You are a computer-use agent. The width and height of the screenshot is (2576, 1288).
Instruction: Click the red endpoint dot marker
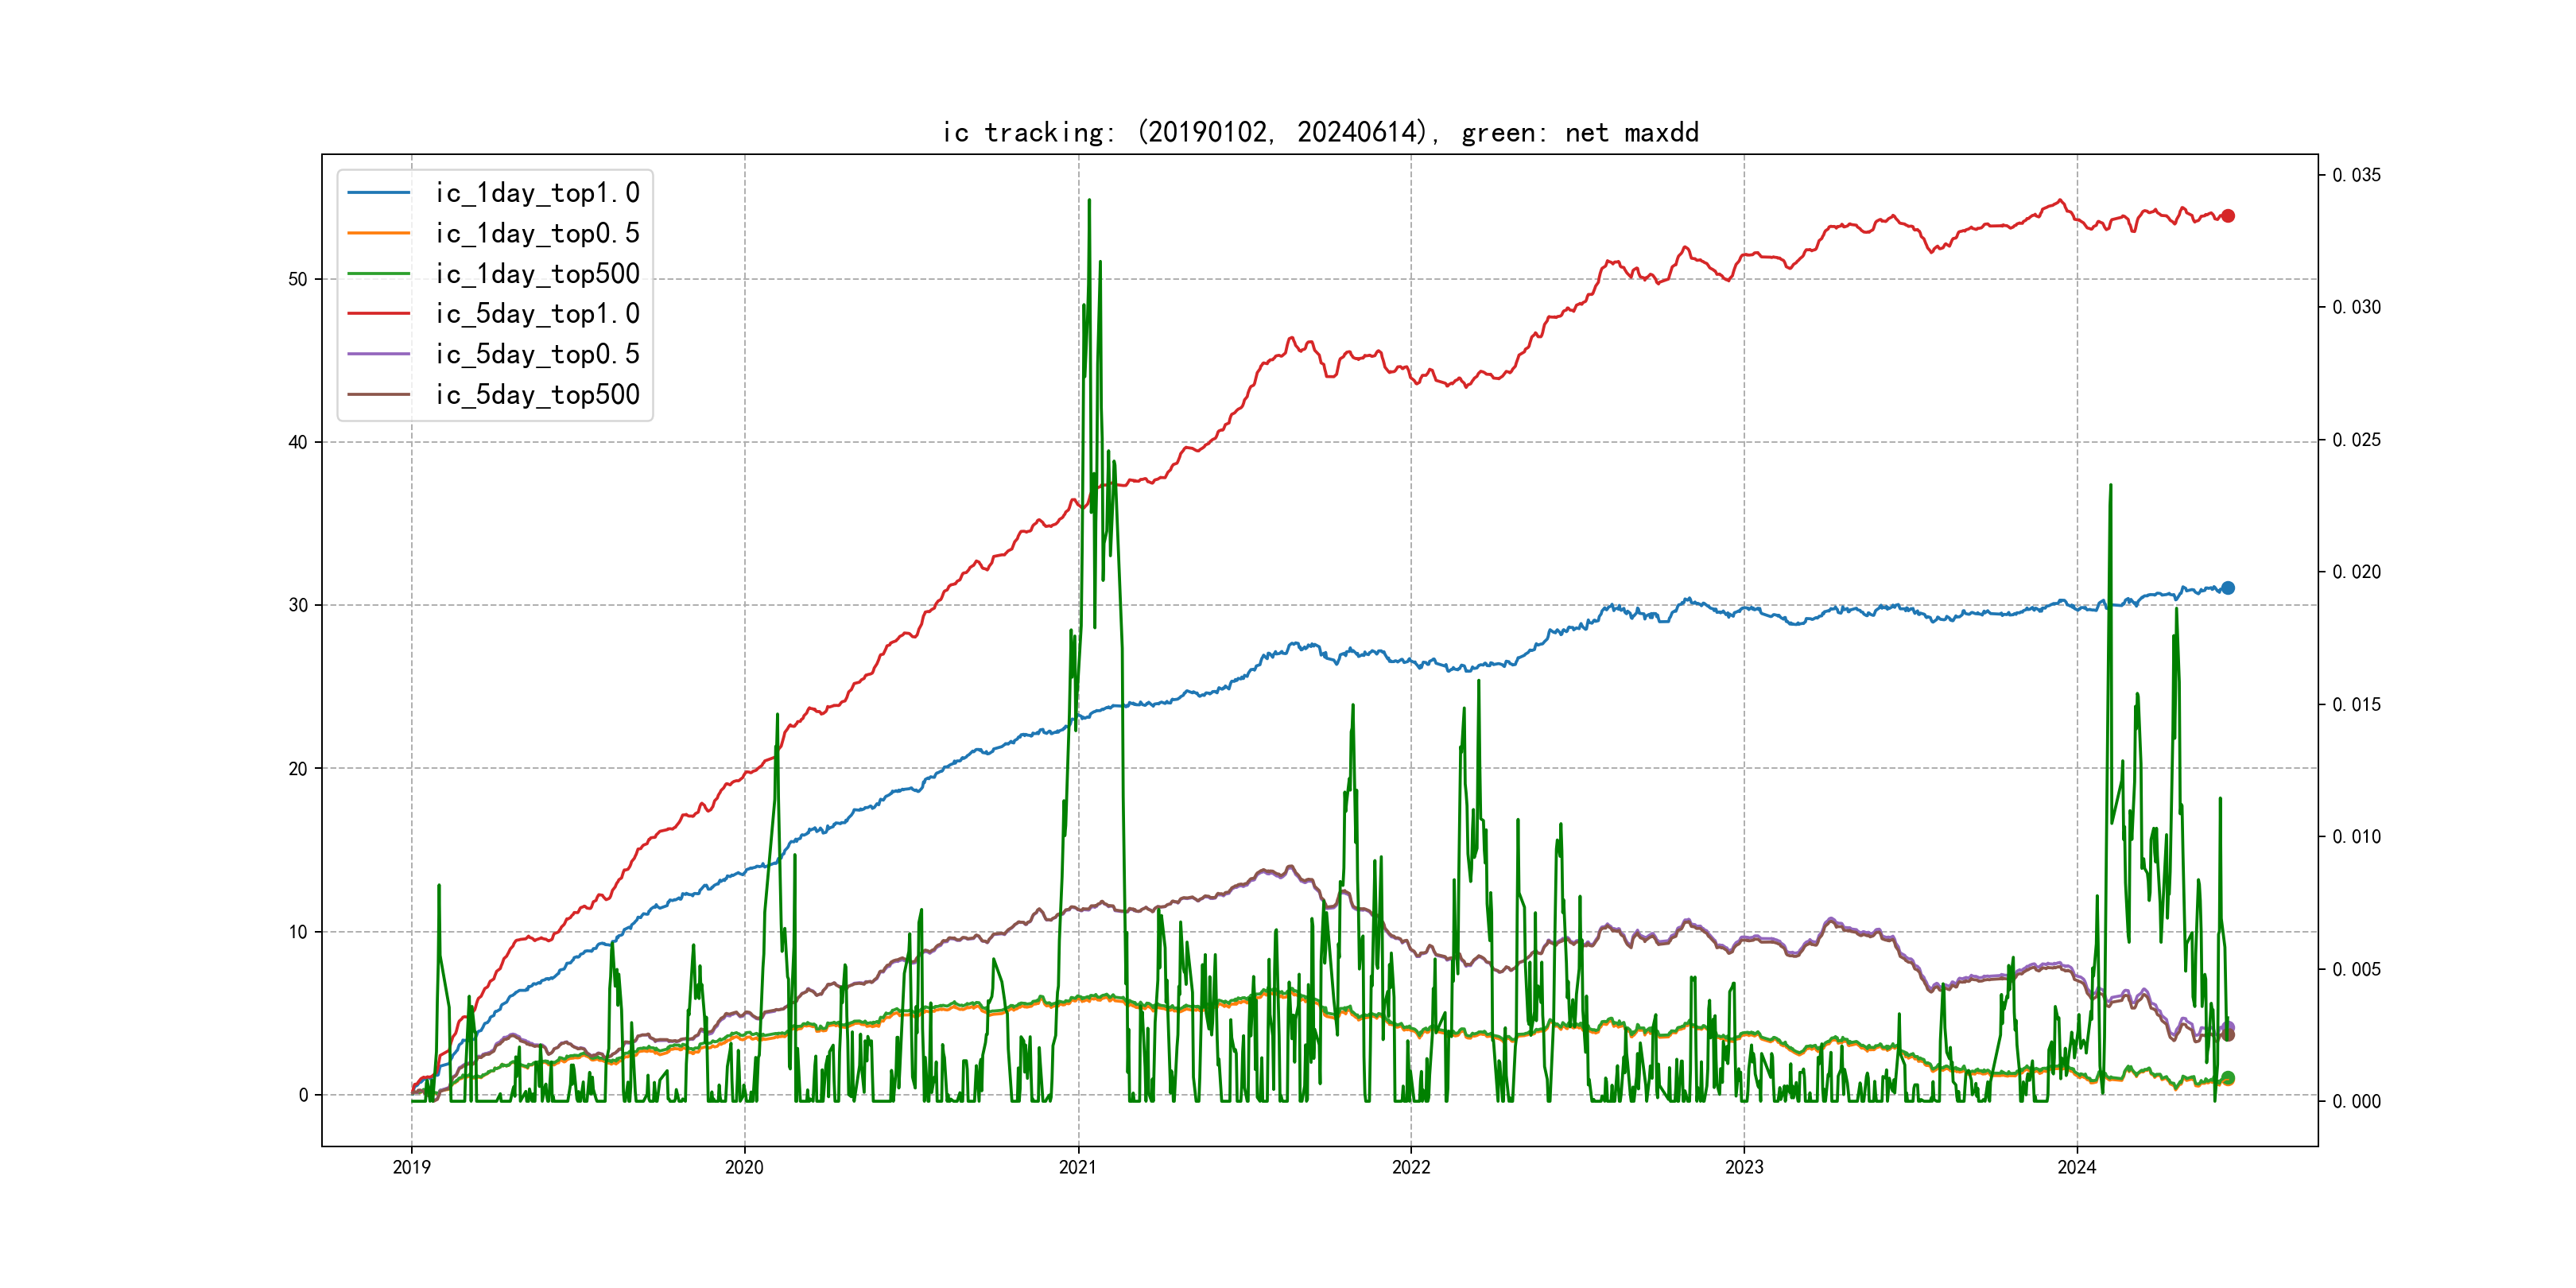point(2228,216)
